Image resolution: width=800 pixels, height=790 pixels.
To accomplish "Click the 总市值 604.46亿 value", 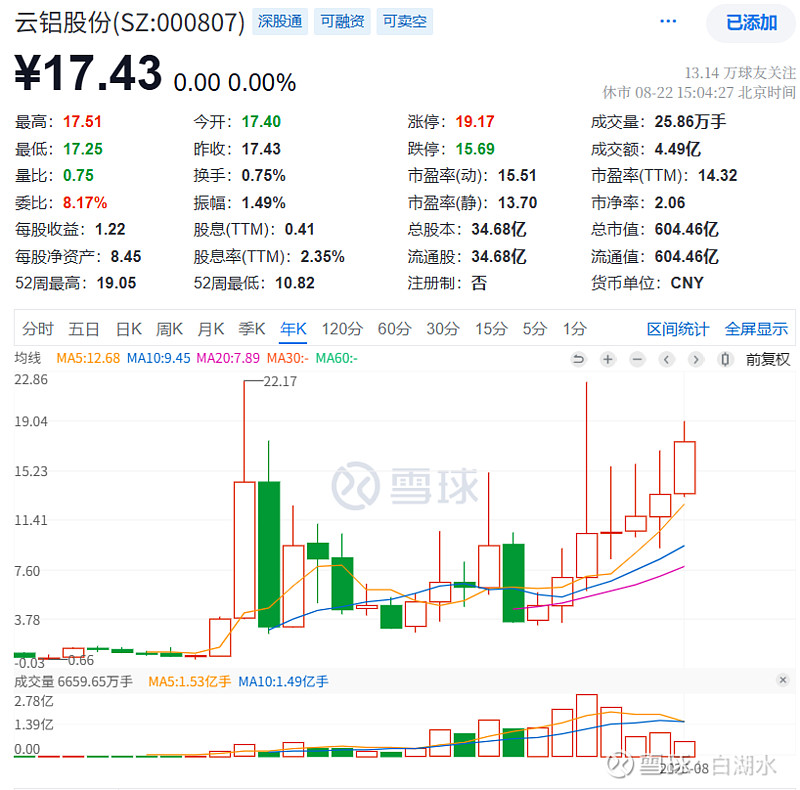I will tap(686, 230).
